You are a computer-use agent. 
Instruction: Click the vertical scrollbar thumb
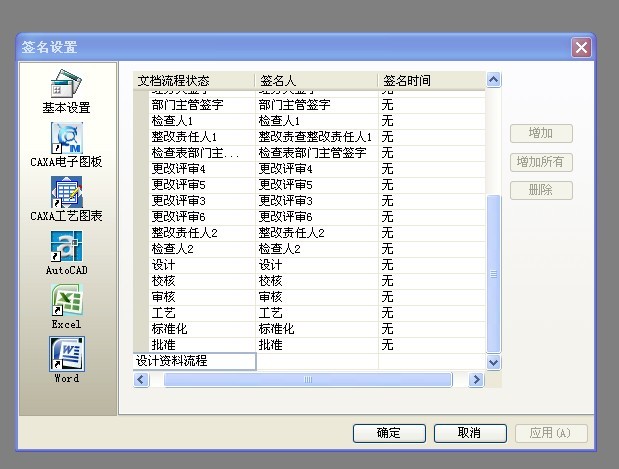[493, 274]
